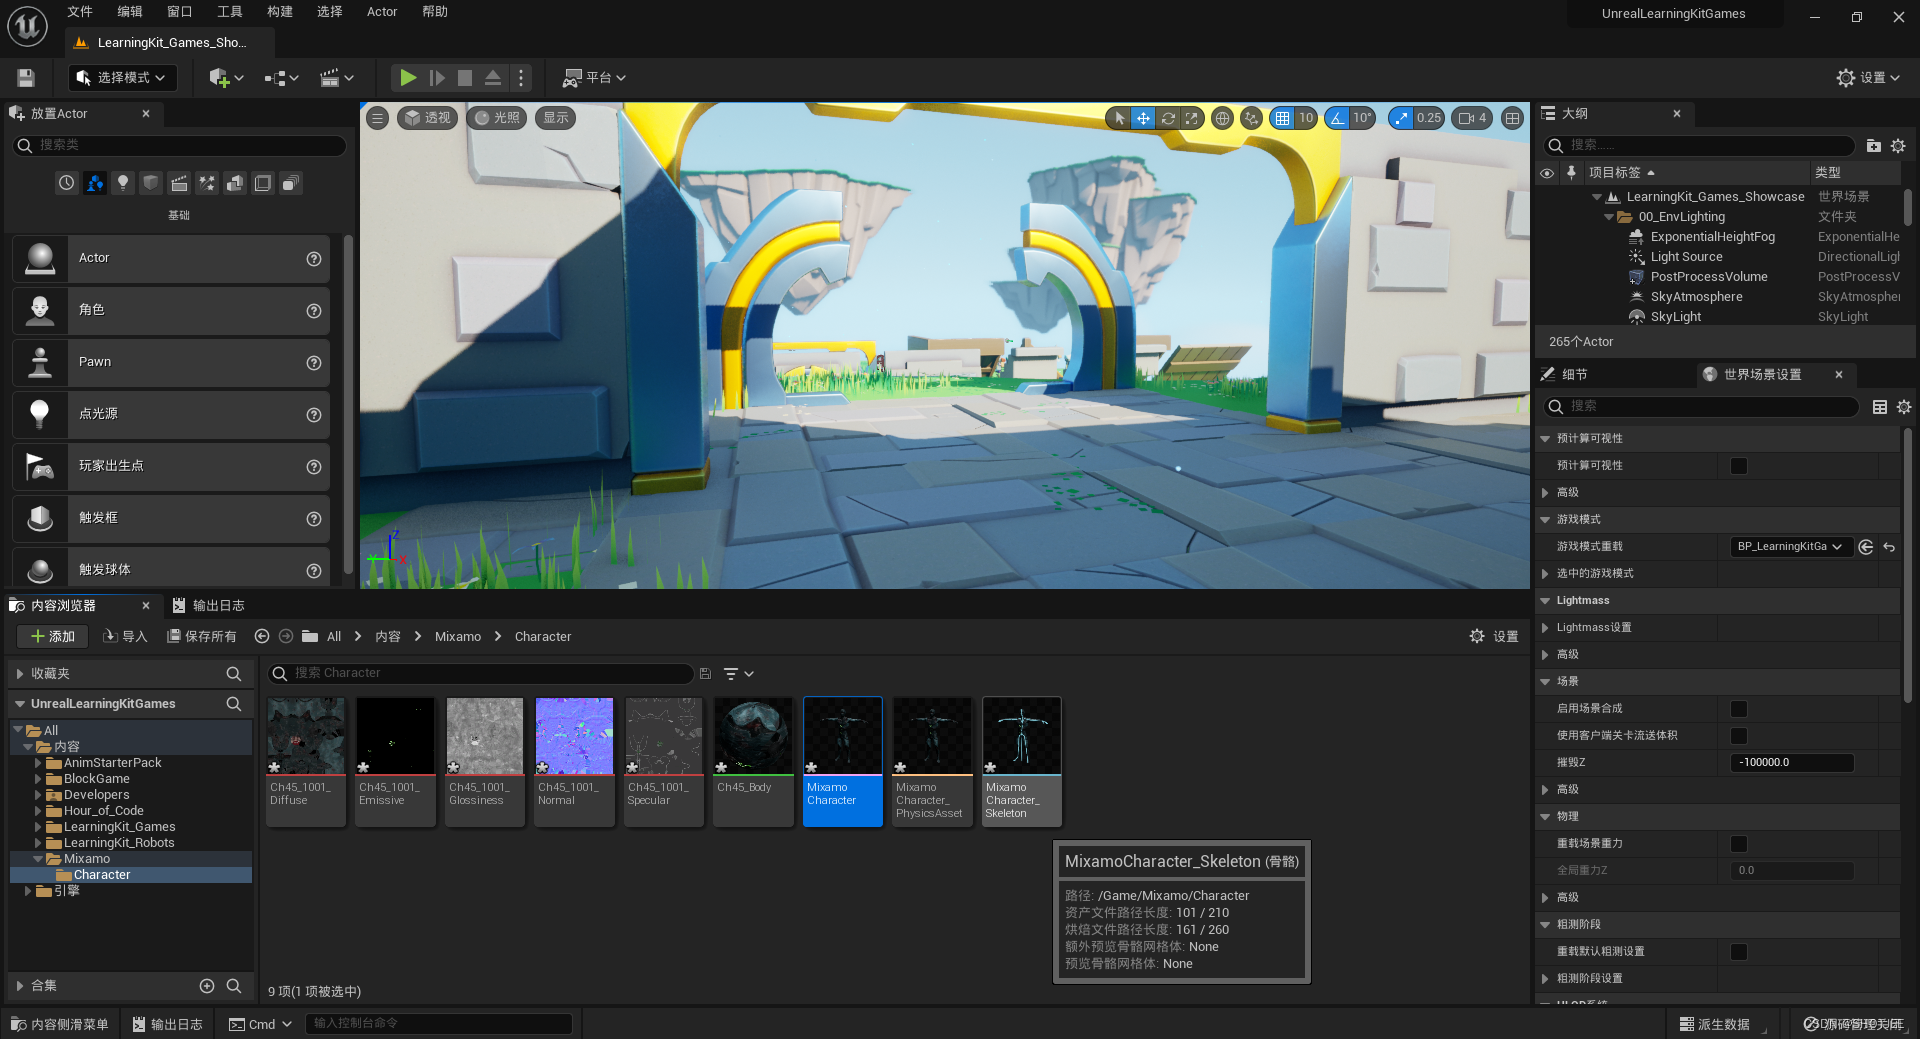Click the Skip Frame playback button
This screenshot has width=1920, height=1039.
pos(437,78)
